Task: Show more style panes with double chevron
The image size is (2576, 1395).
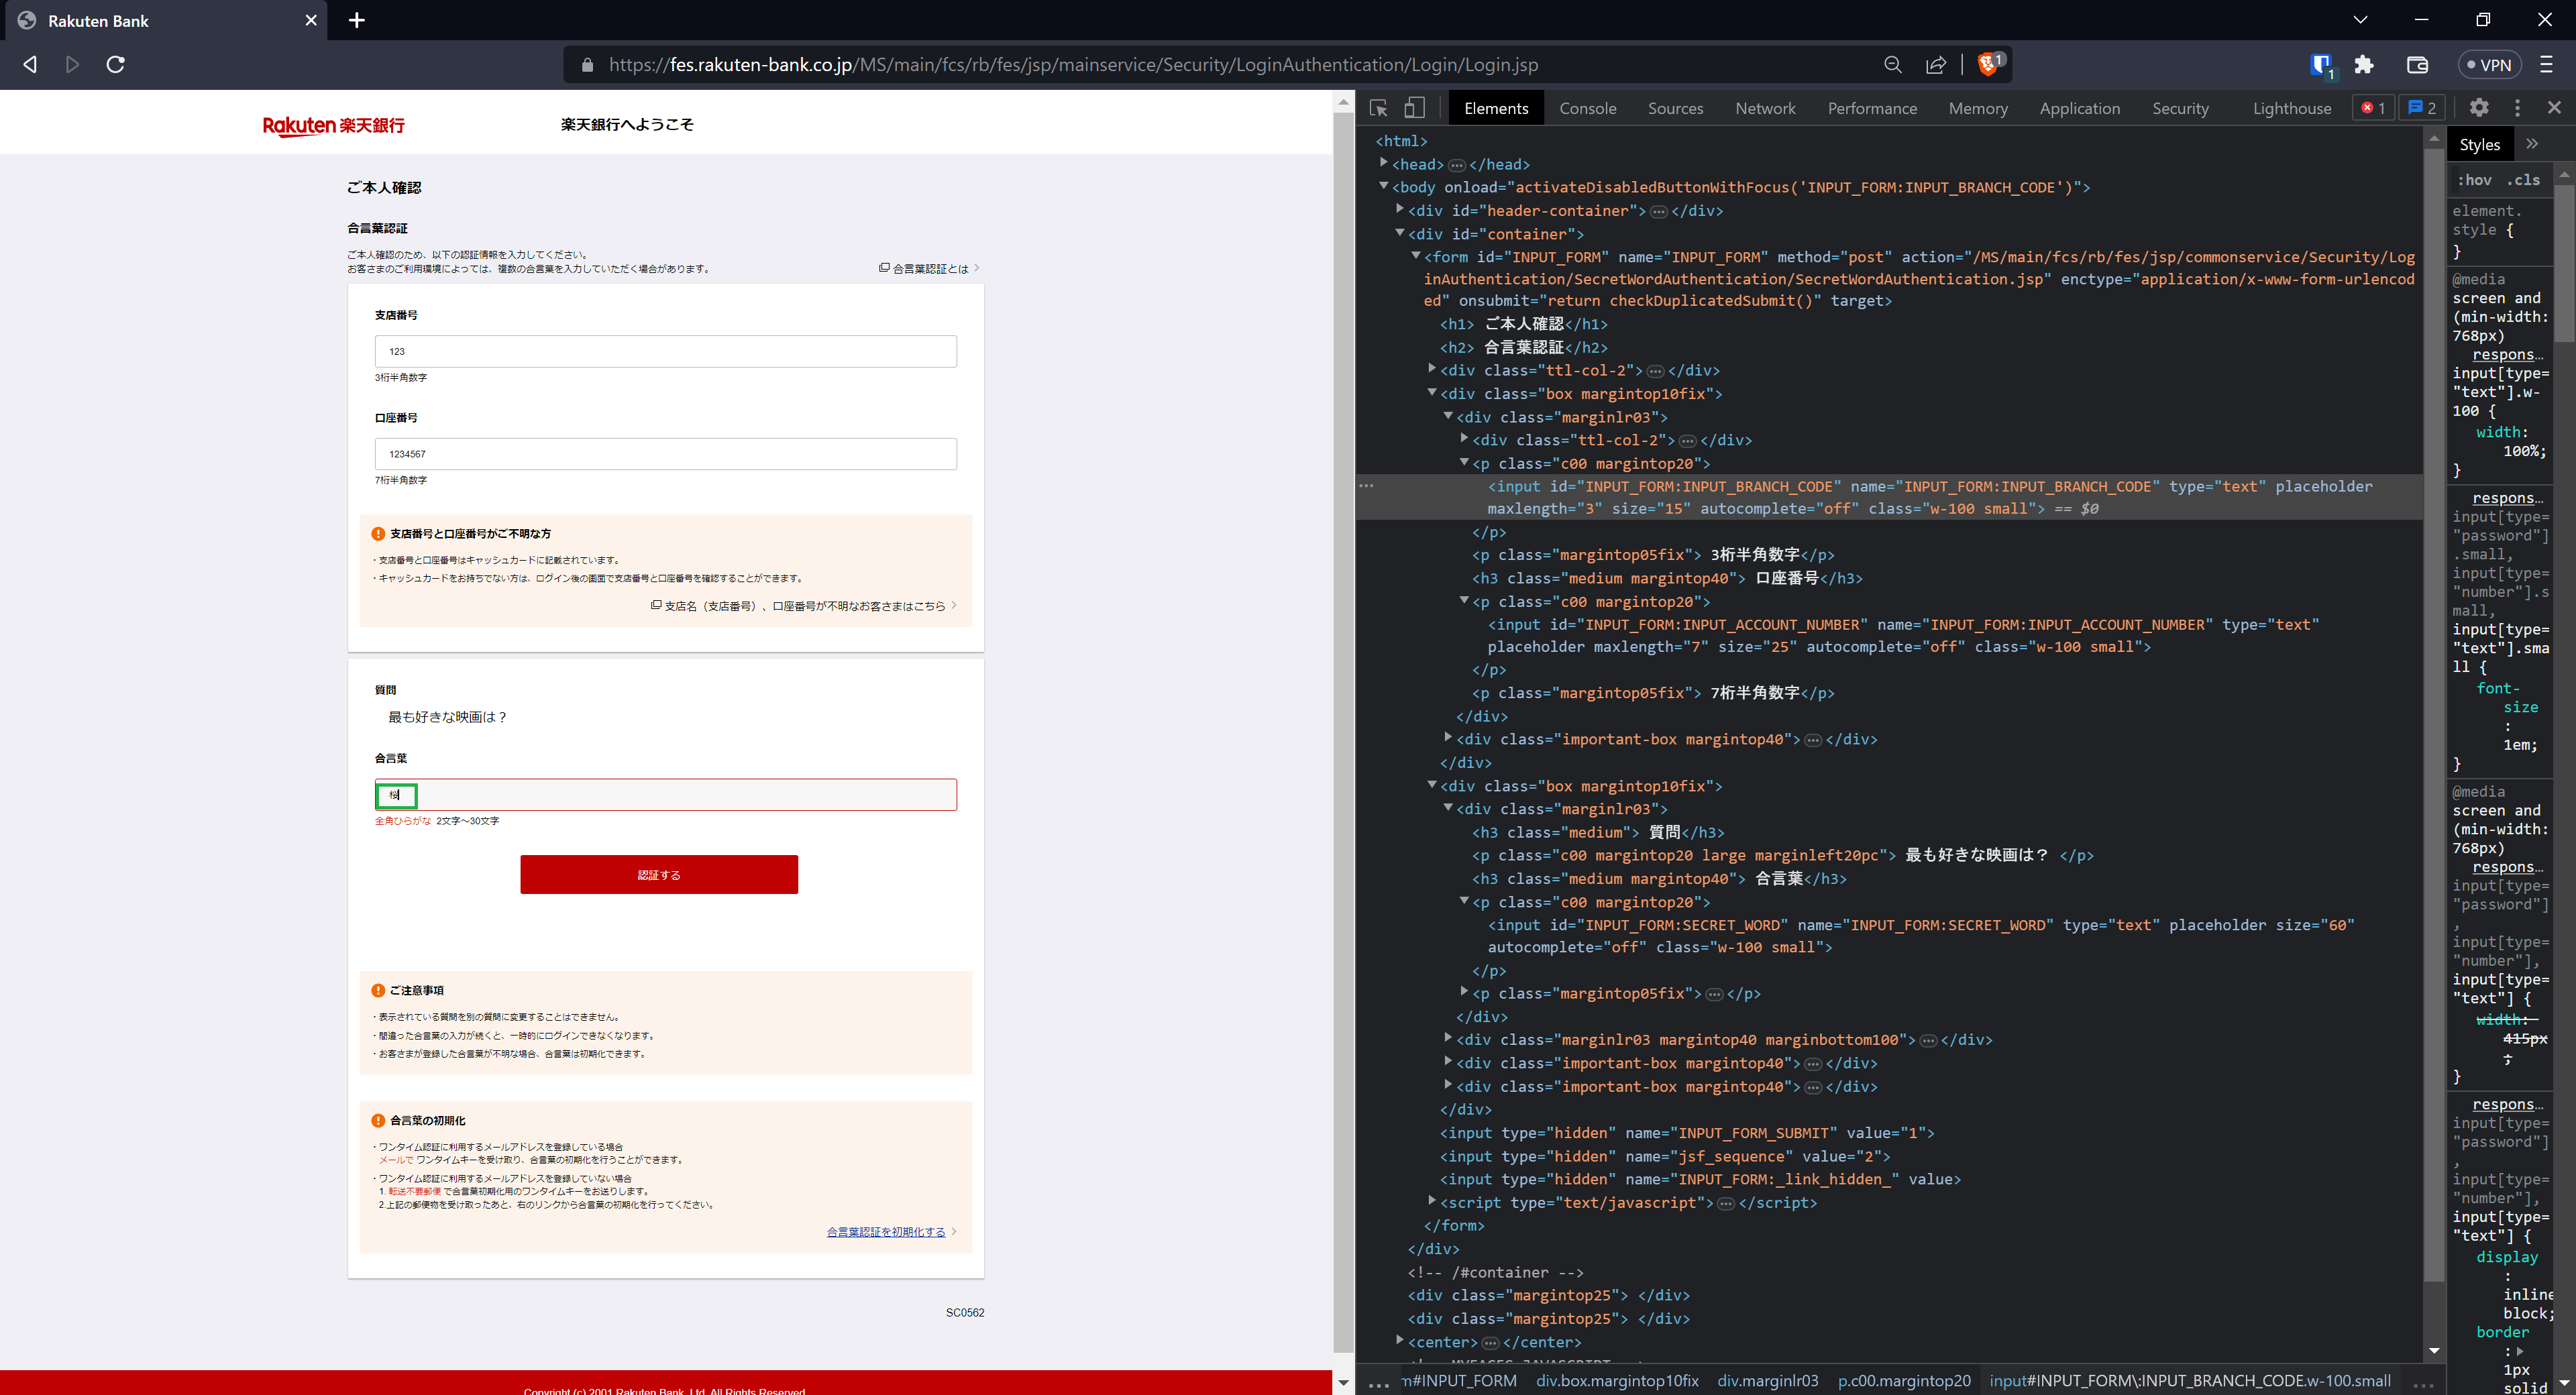Action: [2532, 144]
